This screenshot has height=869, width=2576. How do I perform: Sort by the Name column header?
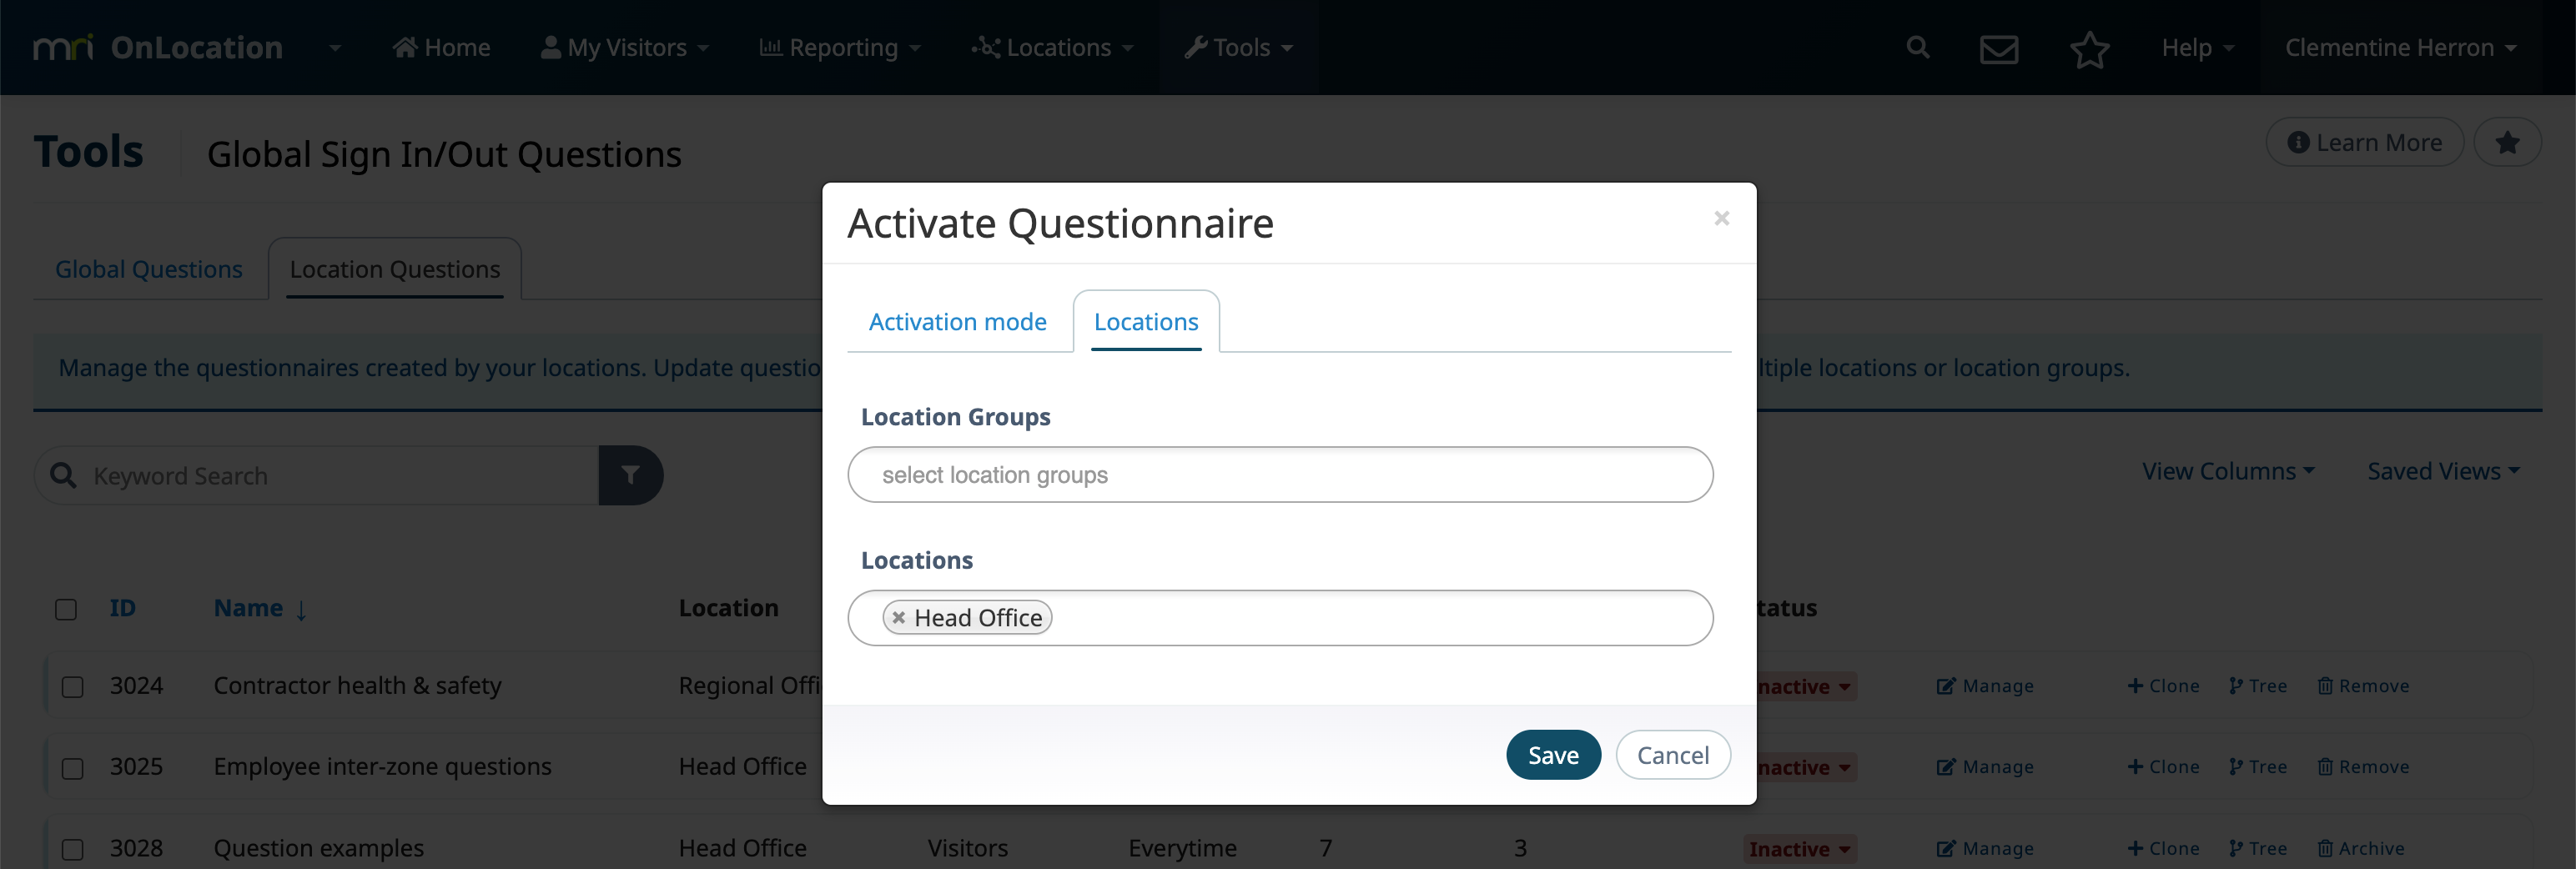[x=260, y=608]
